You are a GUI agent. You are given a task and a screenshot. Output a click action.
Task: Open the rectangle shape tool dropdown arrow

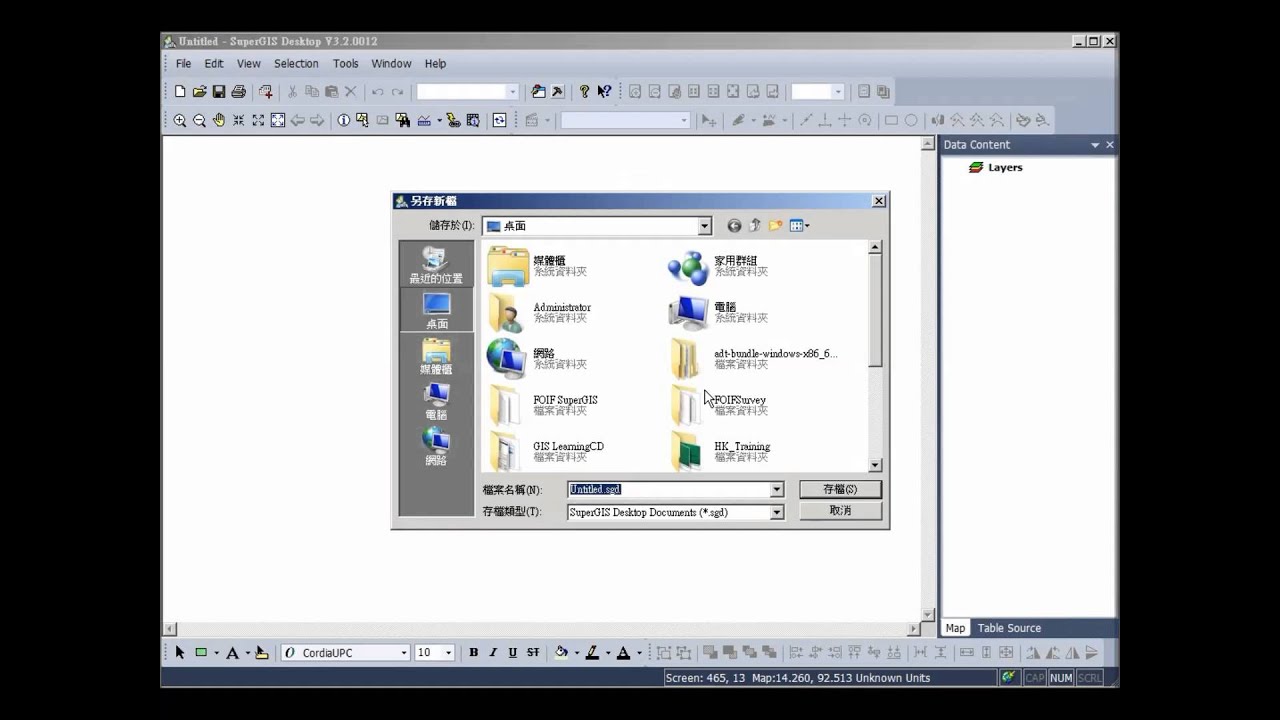[216, 653]
